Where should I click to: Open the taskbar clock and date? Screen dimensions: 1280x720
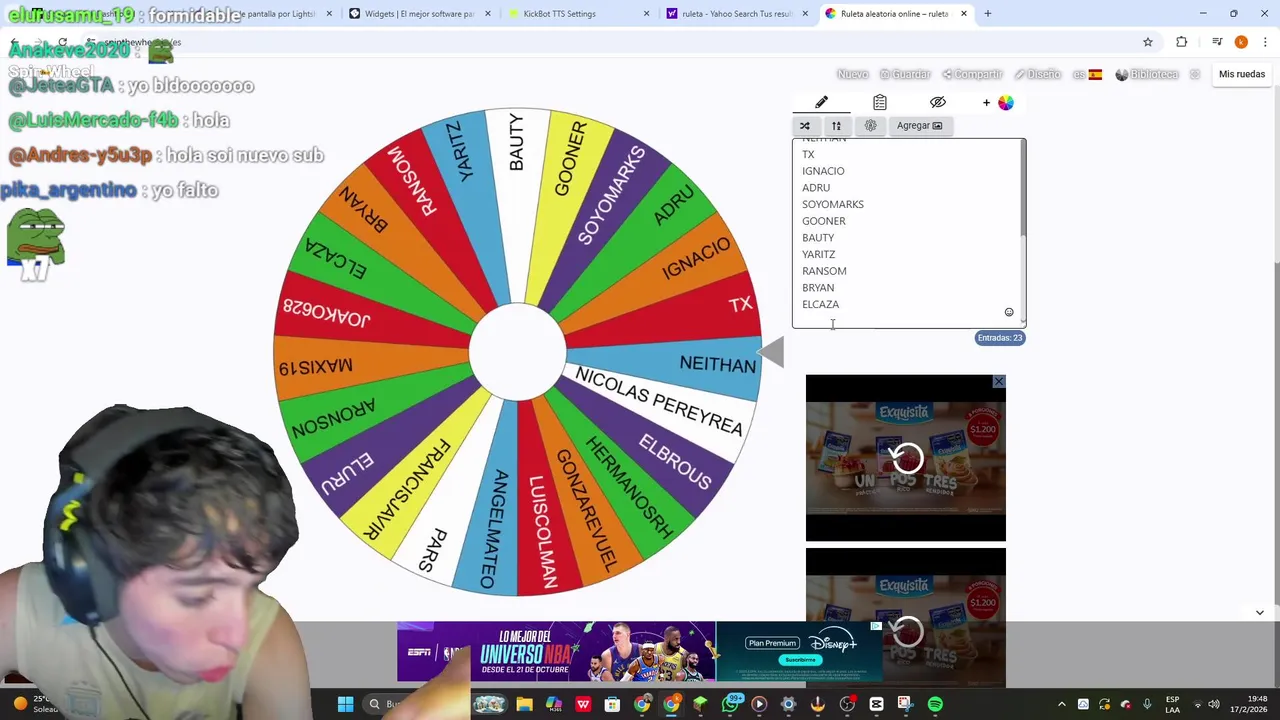tap(1248, 705)
